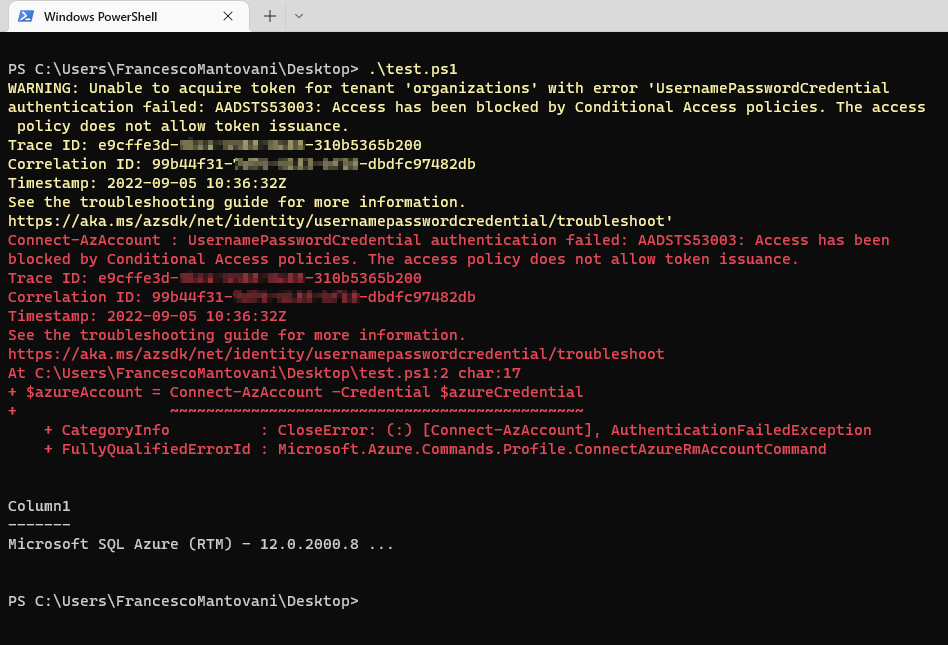This screenshot has height=645, width=948.
Task: Click the empty bottom prompt line
Action: 183,601
